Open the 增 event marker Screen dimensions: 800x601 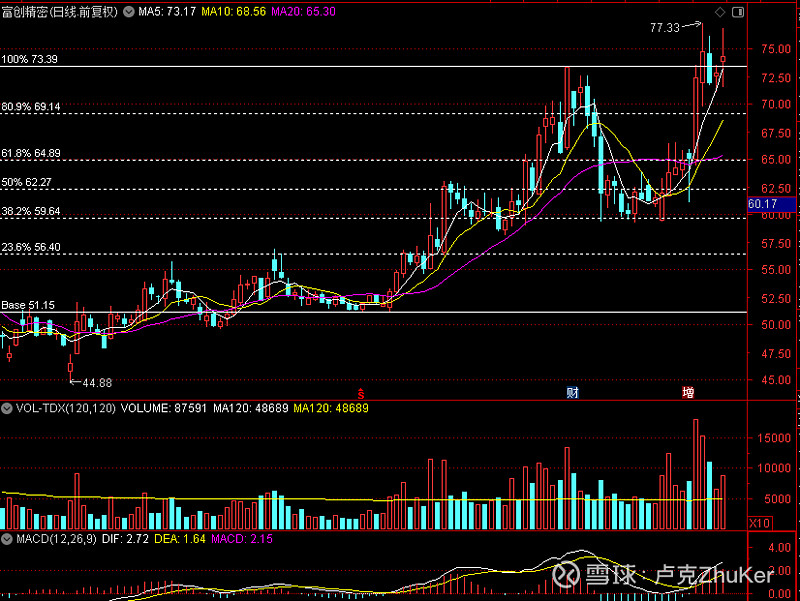(x=688, y=392)
